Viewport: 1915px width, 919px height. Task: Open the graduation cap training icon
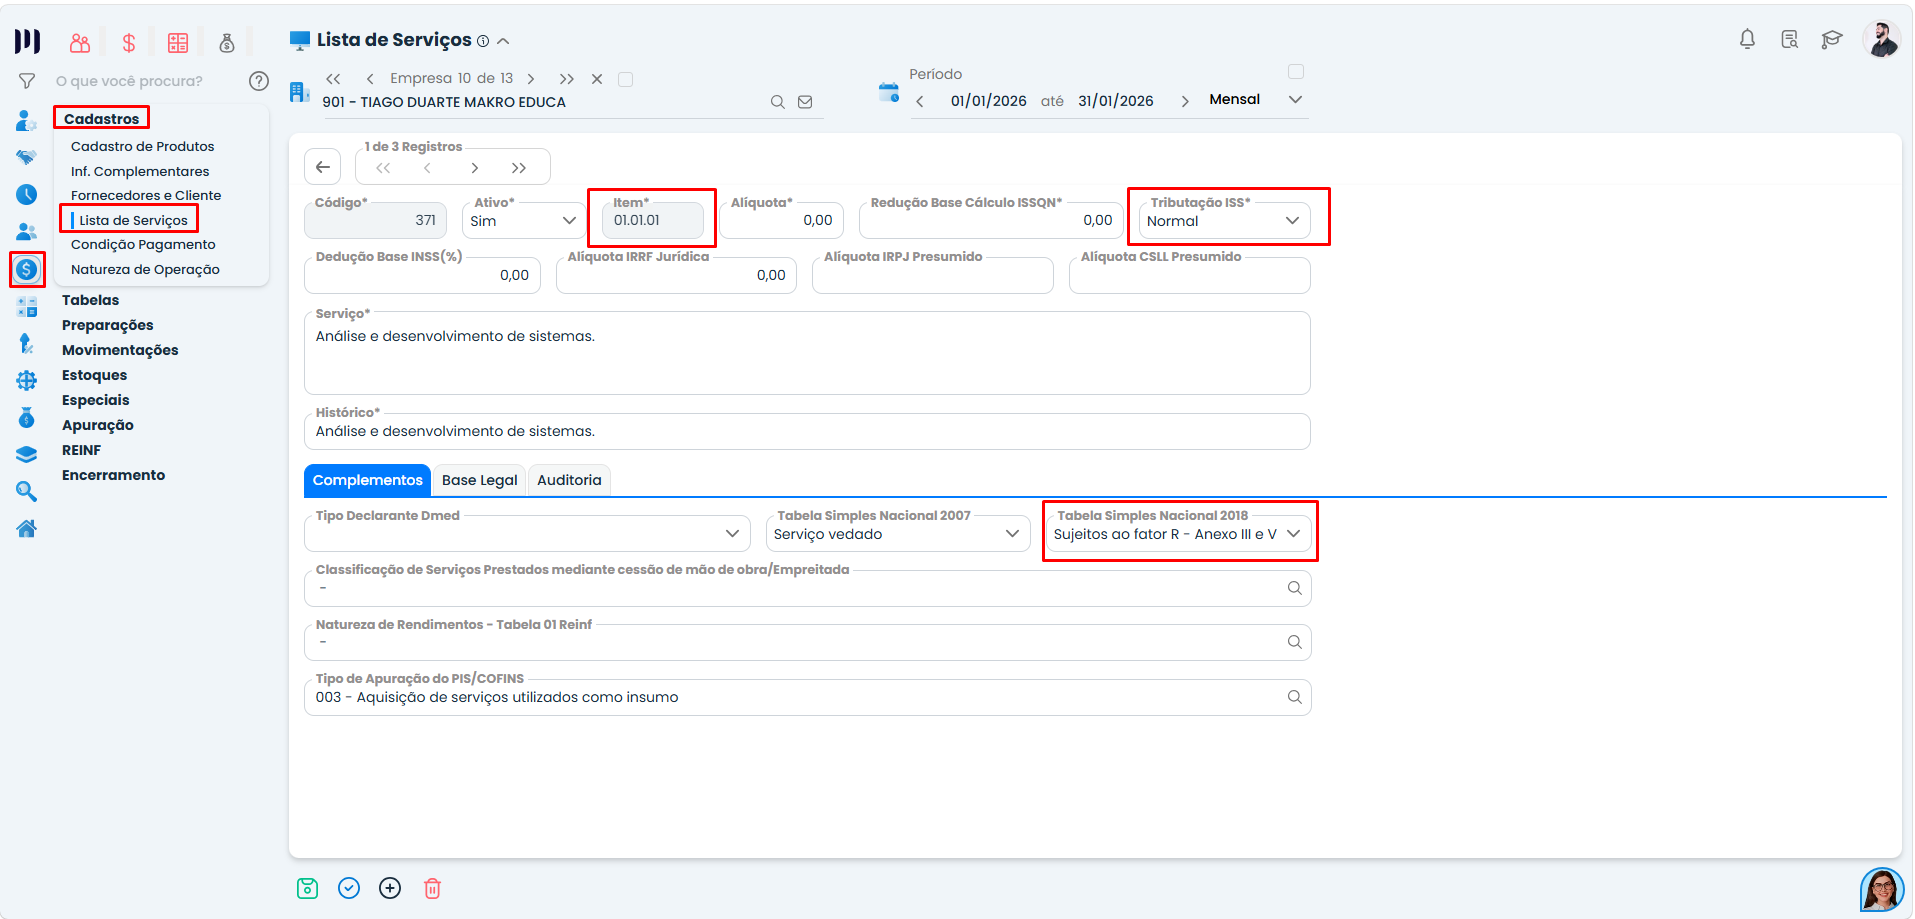[x=1831, y=39]
